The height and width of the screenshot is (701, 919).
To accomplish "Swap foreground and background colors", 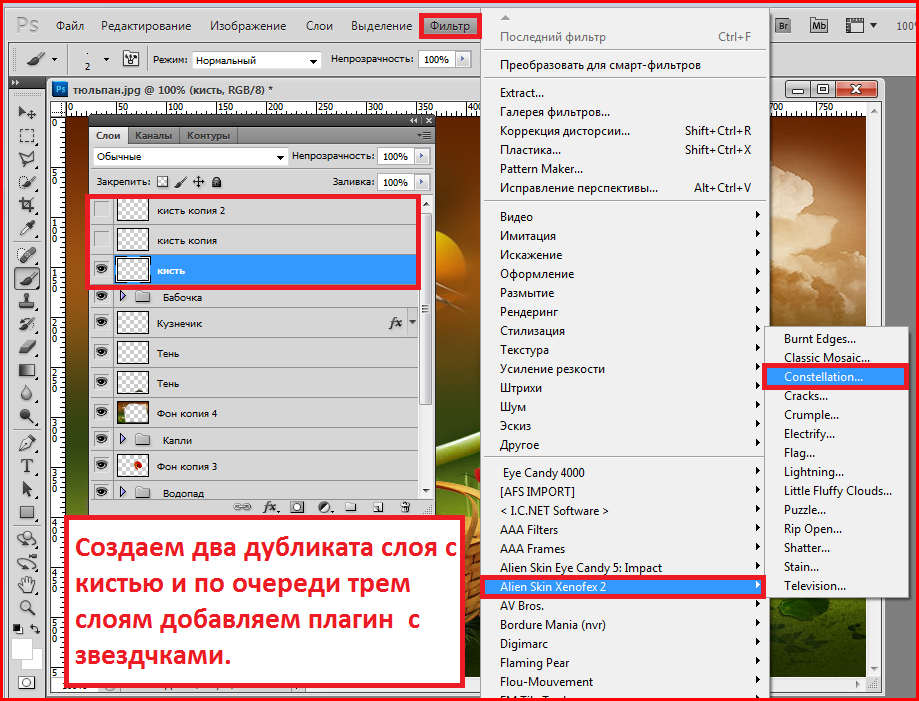I will 35,629.
